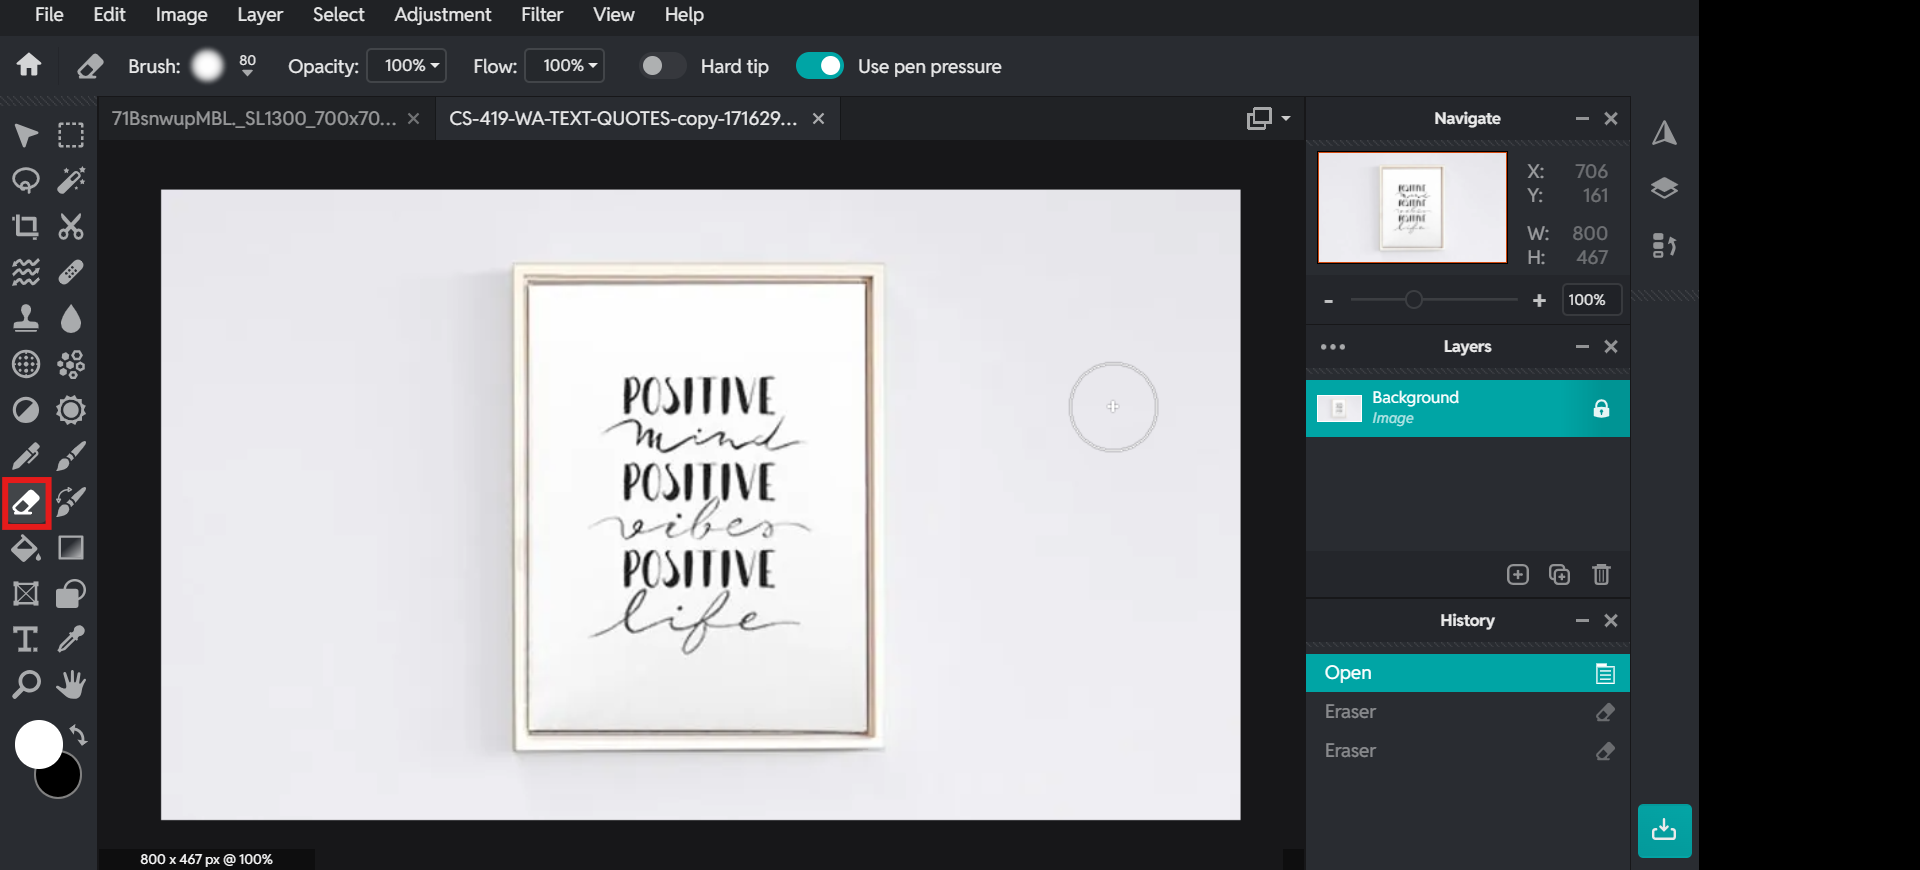The image size is (1920, 870).
Task: Click the Home icon
Action: click(29, 66)
